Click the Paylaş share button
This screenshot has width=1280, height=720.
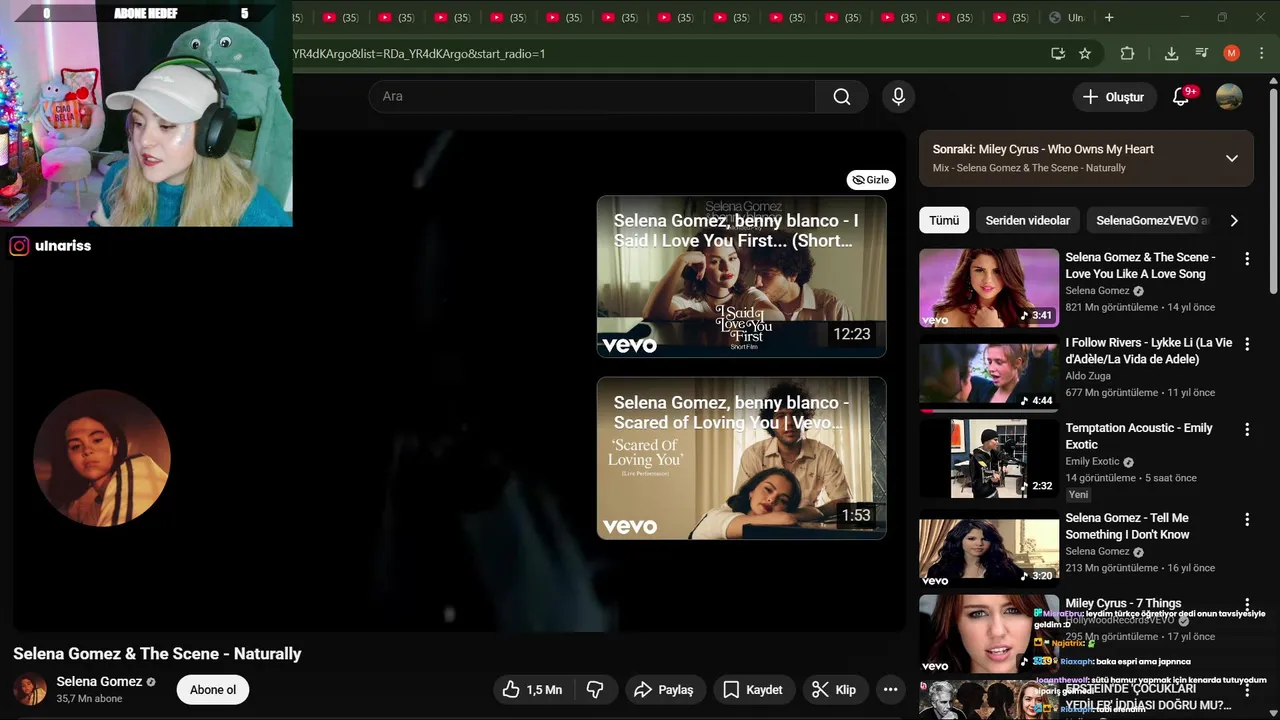coord(664,689)
